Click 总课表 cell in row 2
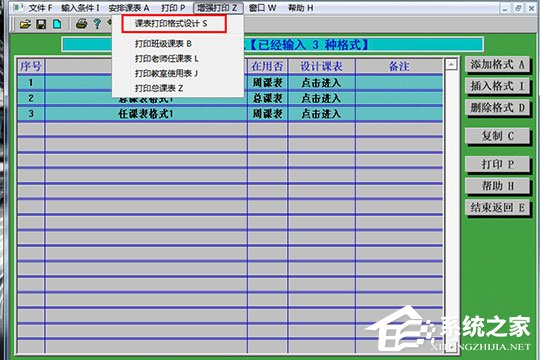 click(x=268, y=98)
